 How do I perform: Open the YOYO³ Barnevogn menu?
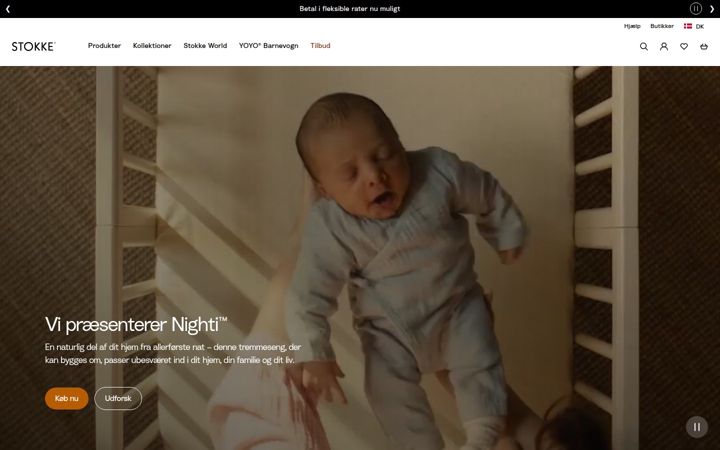click(x=269, y=45)
